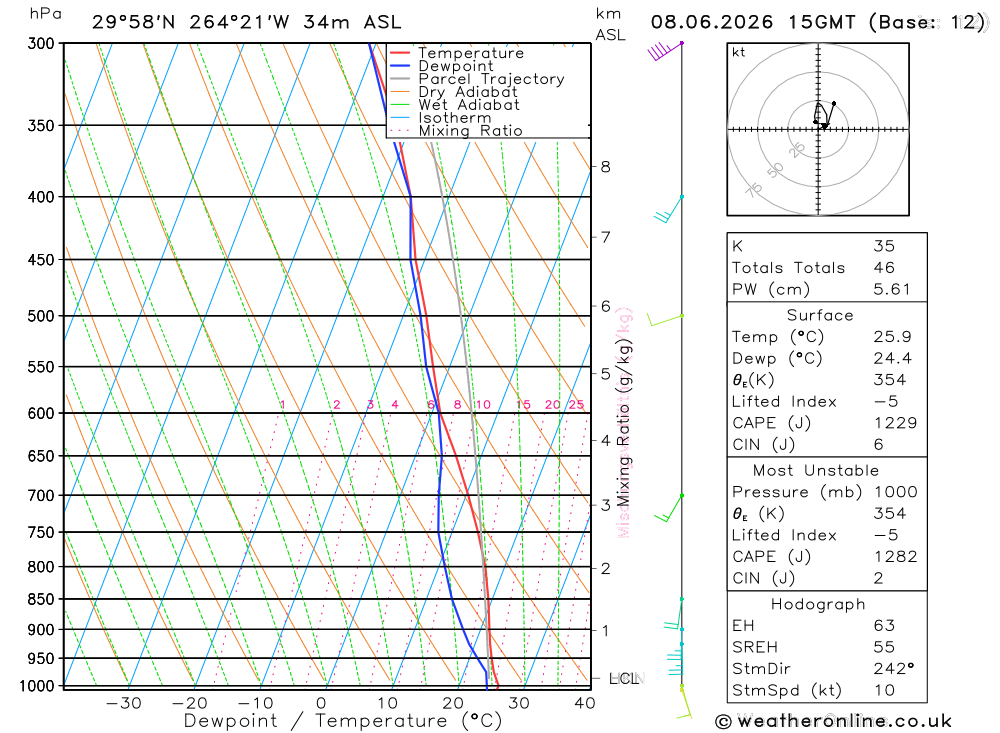Screen dimensions: 1000x733
Task: Click the '40' temperature axis label
Action: click(x=585, y=703)
